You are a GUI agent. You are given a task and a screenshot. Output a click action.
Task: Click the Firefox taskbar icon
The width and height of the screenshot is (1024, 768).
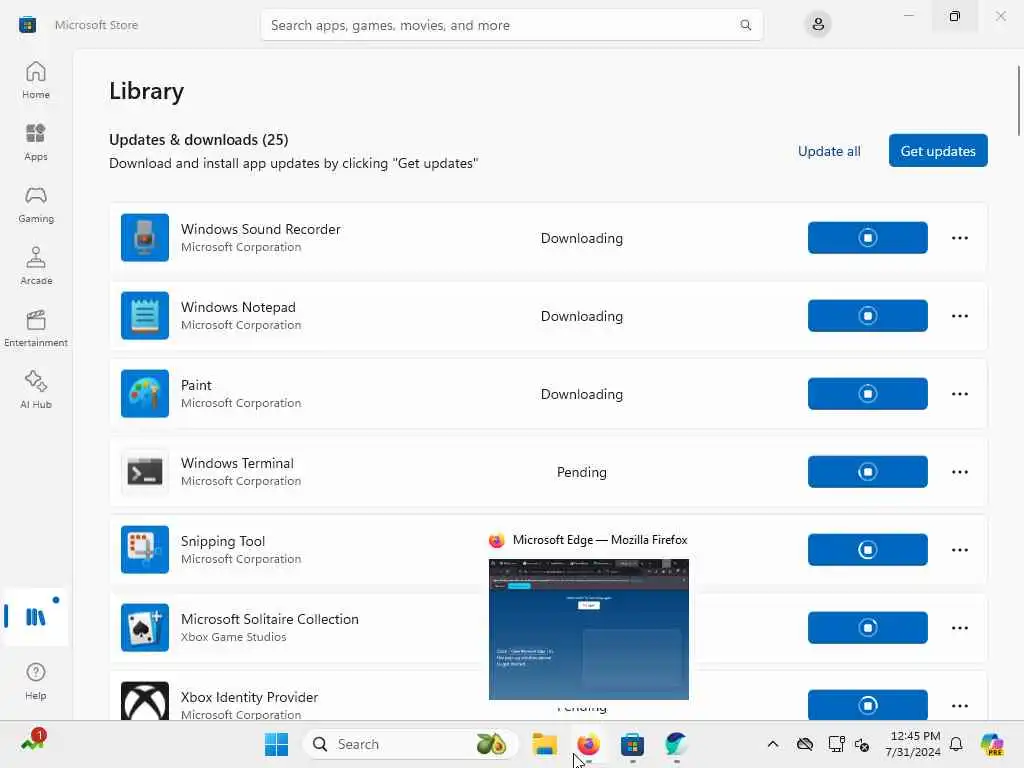click(588, 744)
